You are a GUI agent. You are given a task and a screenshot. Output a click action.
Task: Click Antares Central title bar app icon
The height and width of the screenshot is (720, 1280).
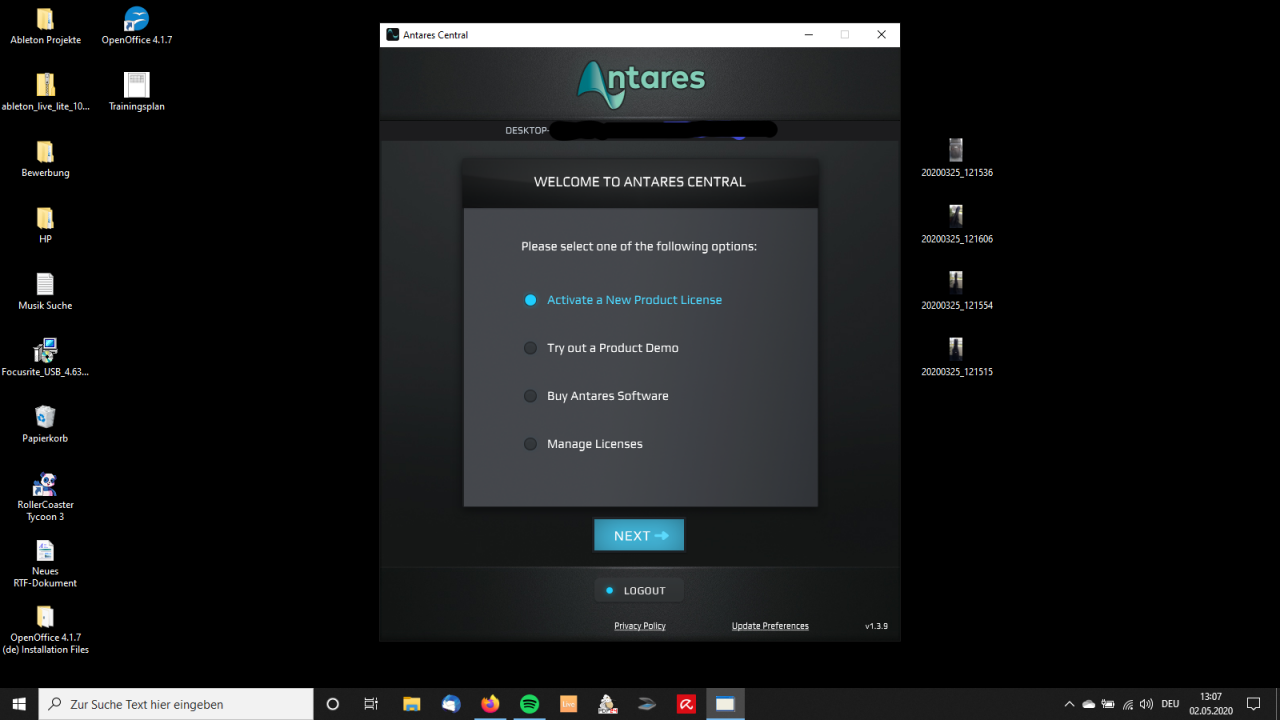(x=392, y=35)
